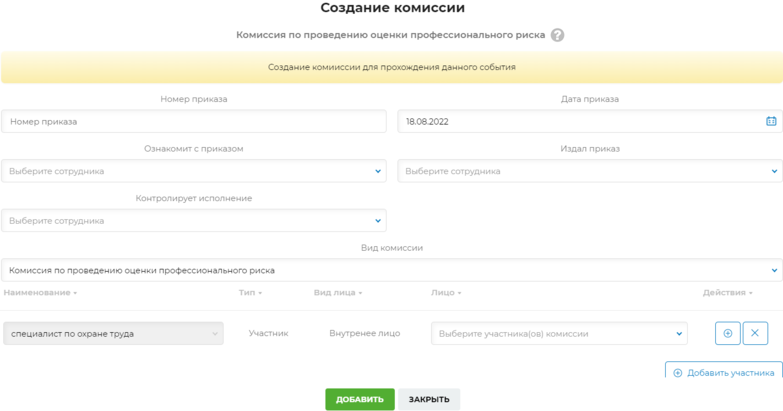Expand the Вид комиссии dropdown

point(392,270)
